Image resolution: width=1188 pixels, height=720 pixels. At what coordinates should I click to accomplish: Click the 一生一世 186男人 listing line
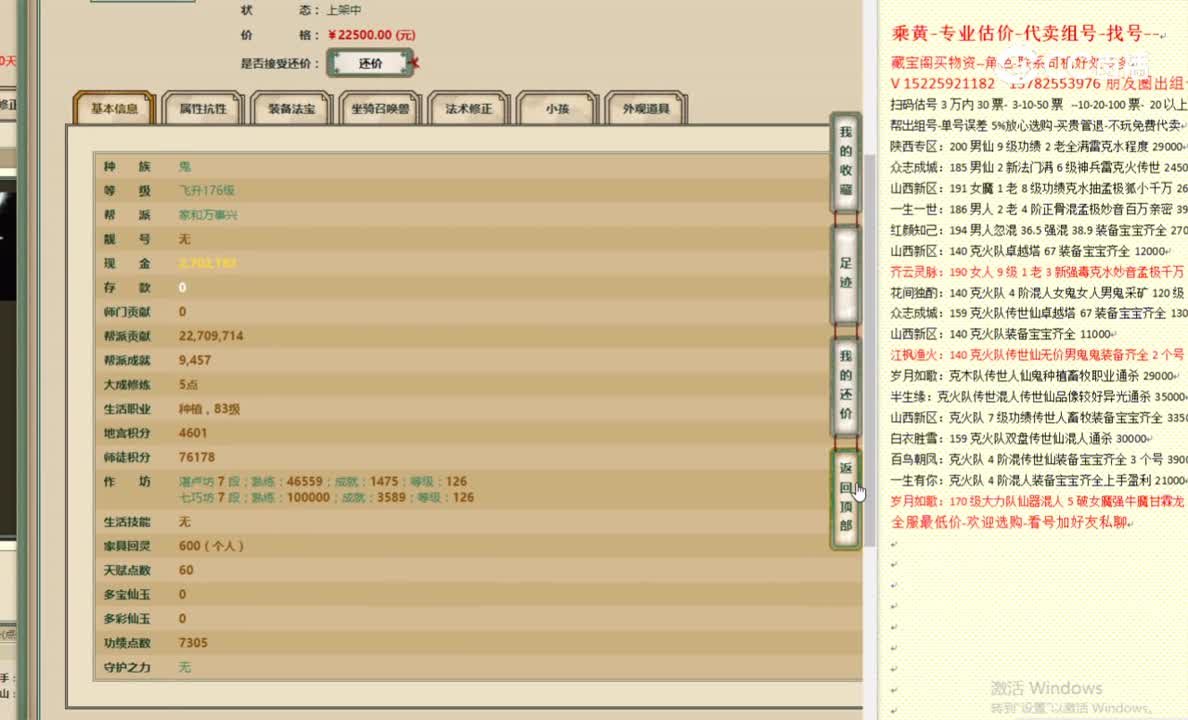1039,209
